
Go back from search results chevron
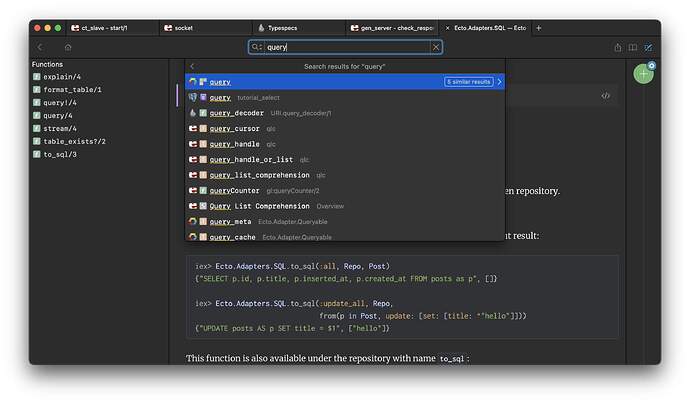pos(192,66)
